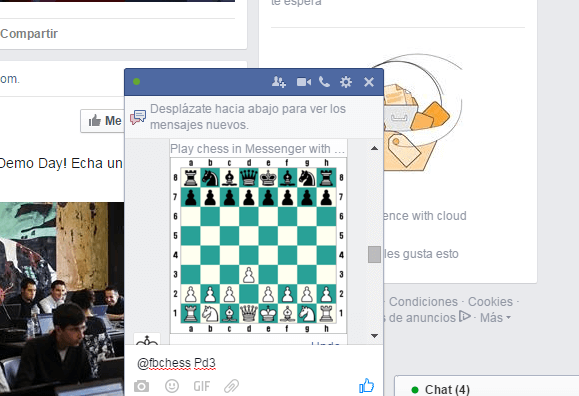Attach a file with the paperclip
The height and width of the screenshot is (396, 579).
tap(232, 386)
